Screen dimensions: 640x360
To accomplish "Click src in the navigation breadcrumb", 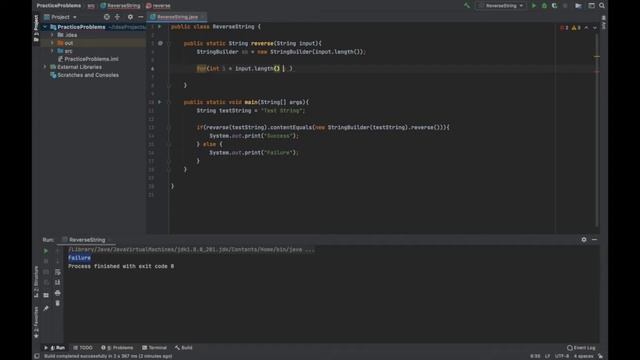I will tap(91, 6).
